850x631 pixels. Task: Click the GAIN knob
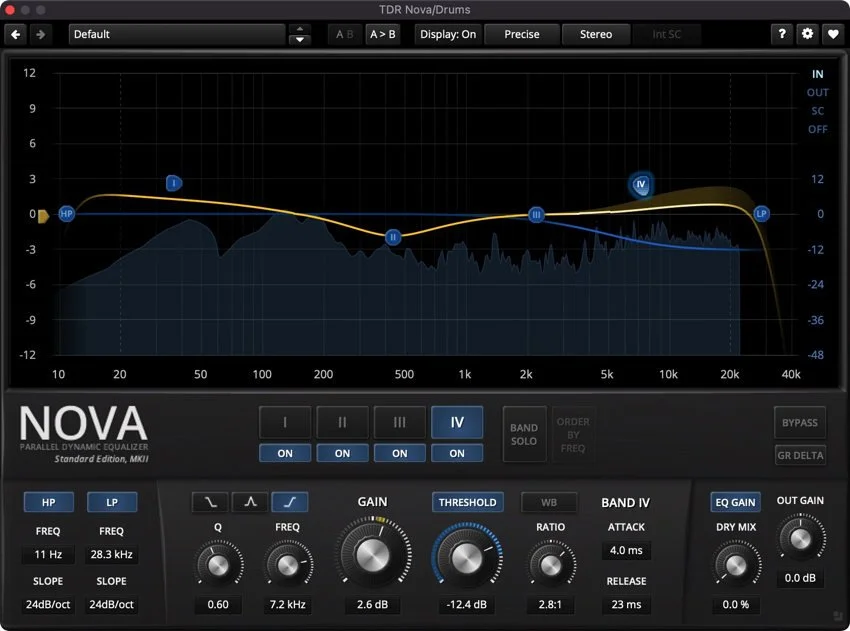372,555
